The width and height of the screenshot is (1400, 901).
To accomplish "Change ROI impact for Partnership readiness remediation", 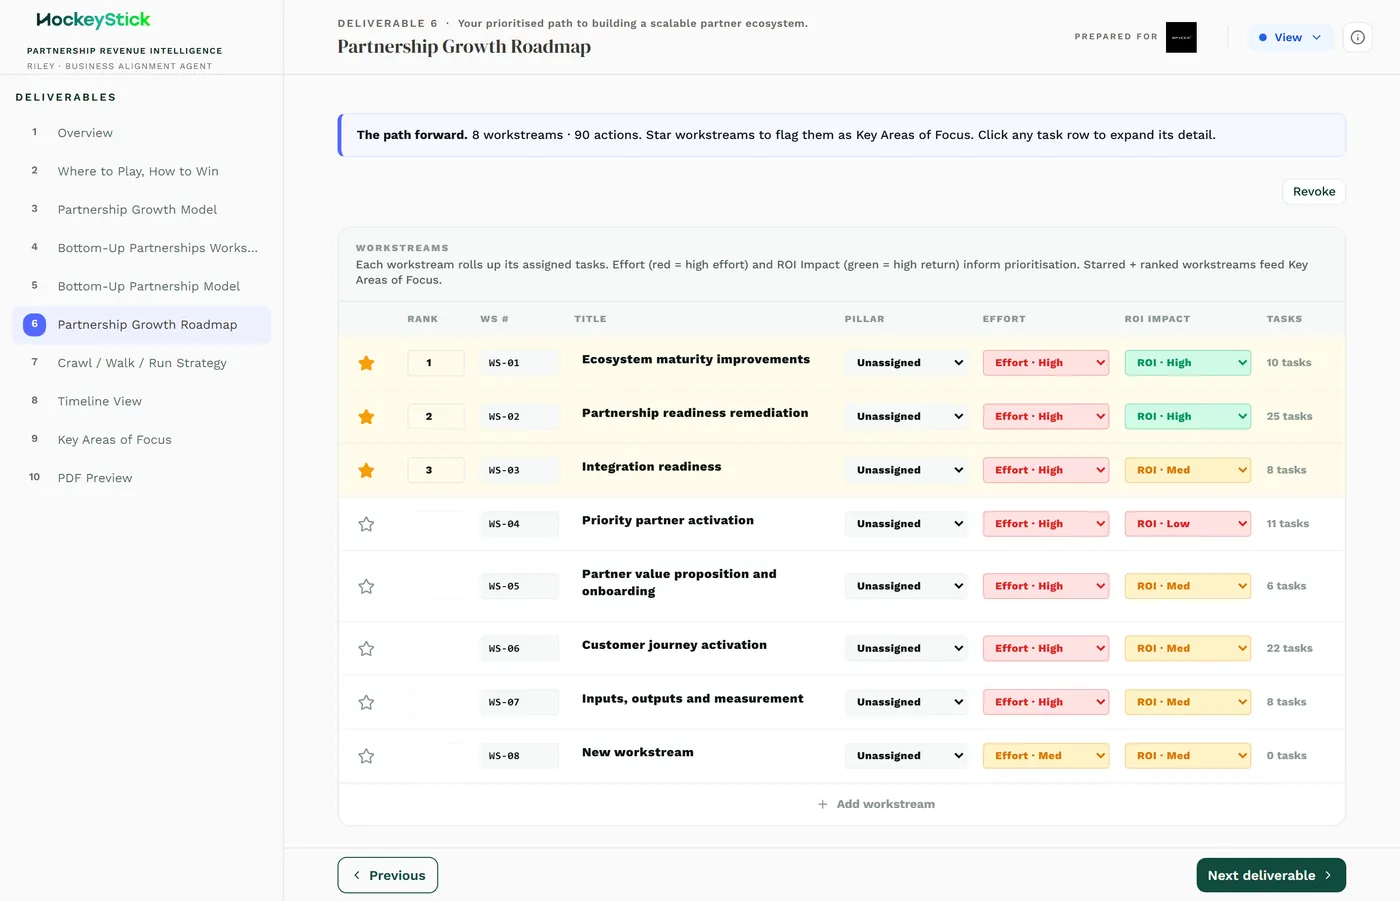I will (1188, 416).
